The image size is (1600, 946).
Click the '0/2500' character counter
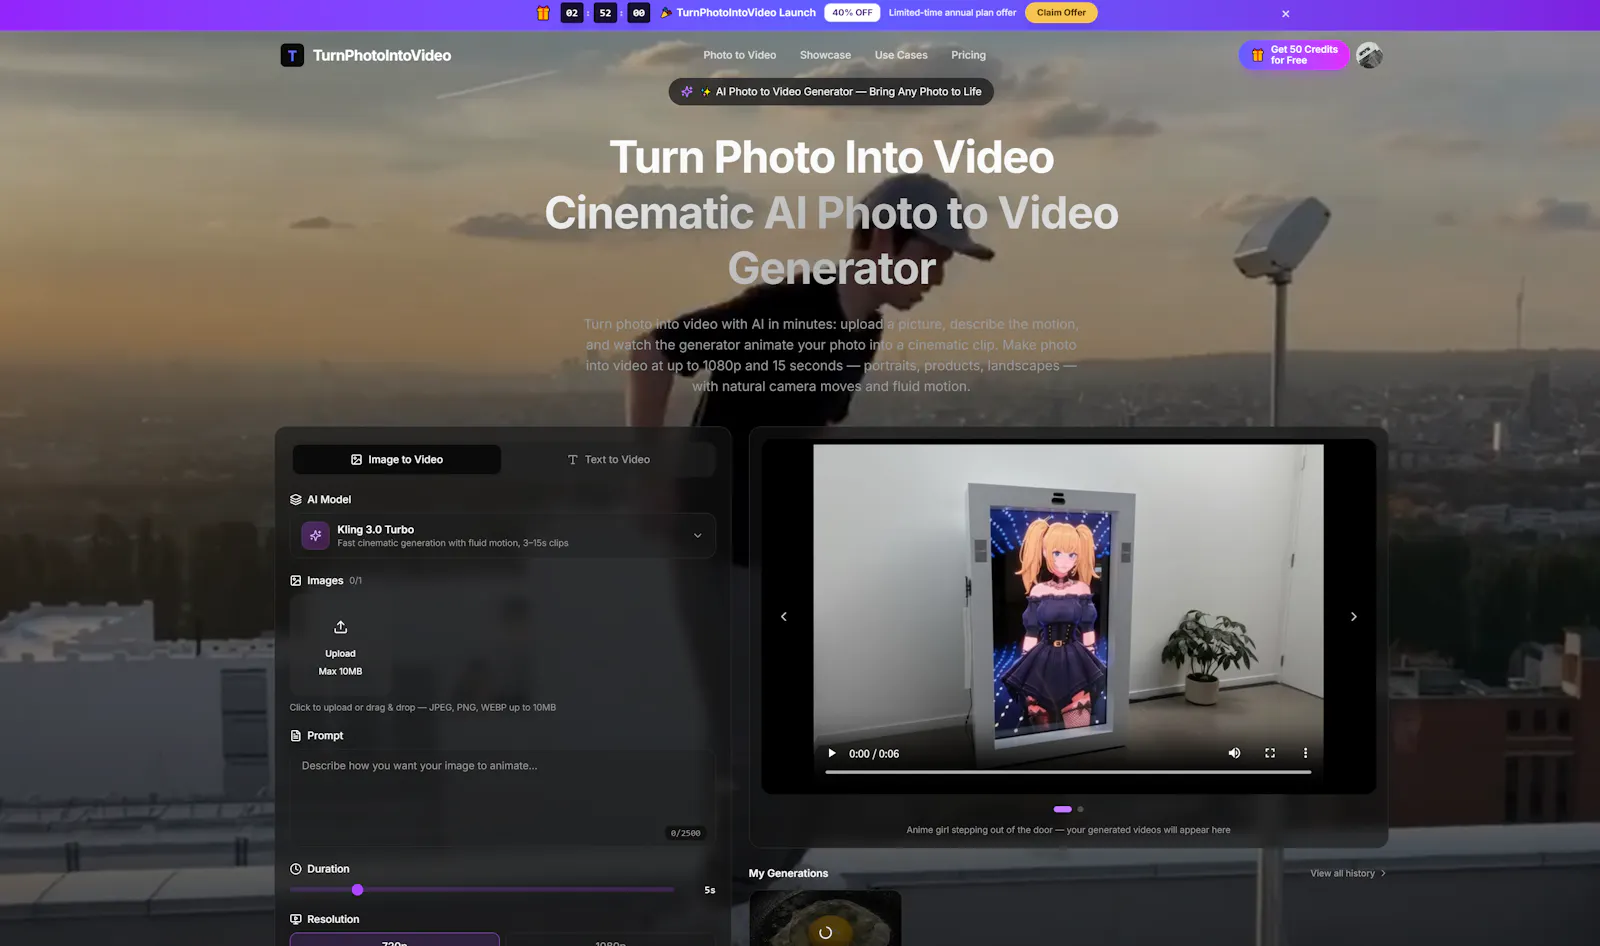coord(686,833)
